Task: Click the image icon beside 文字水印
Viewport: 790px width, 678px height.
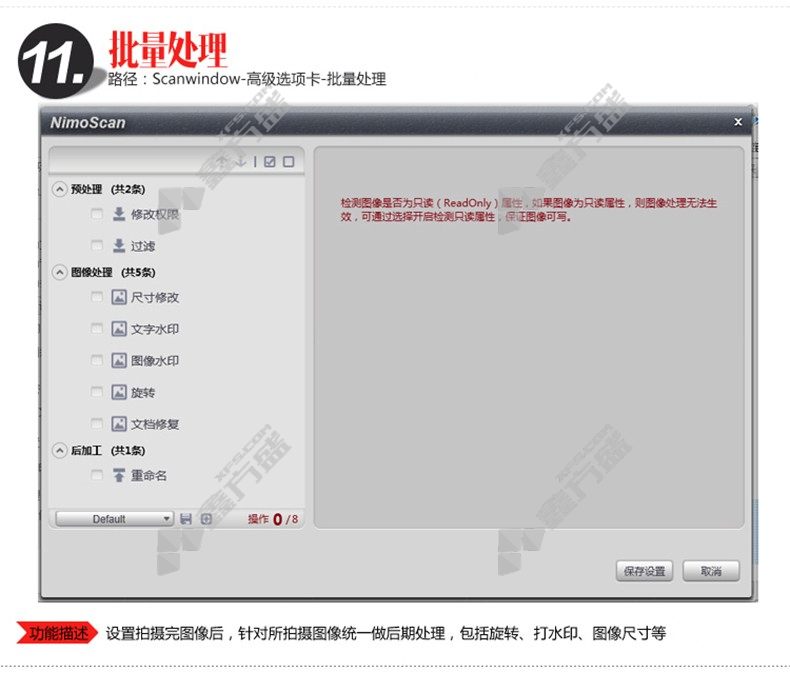Action: point(119,329)
